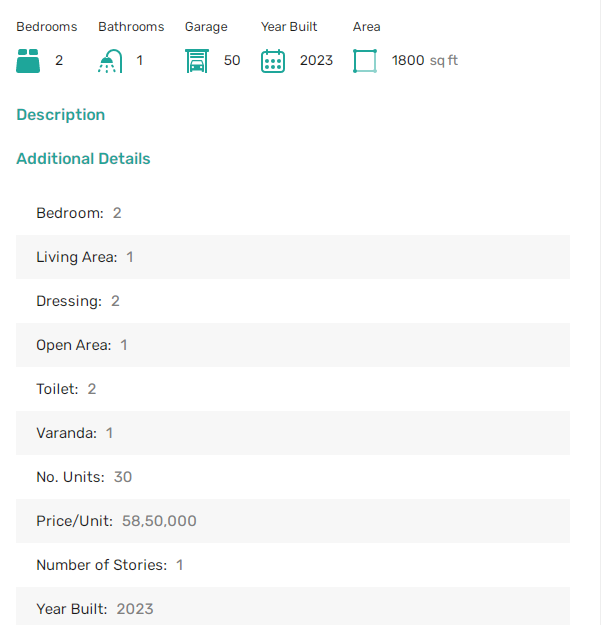Select the Dressing: 2 detail row

coord(293,301)
